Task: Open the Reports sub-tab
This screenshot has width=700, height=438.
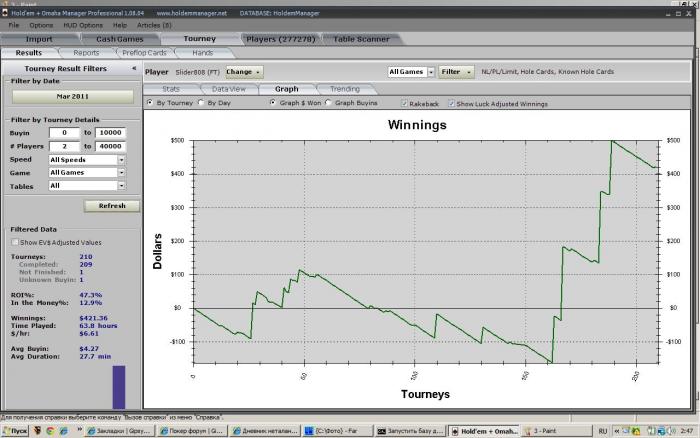Action: [86, 53]
